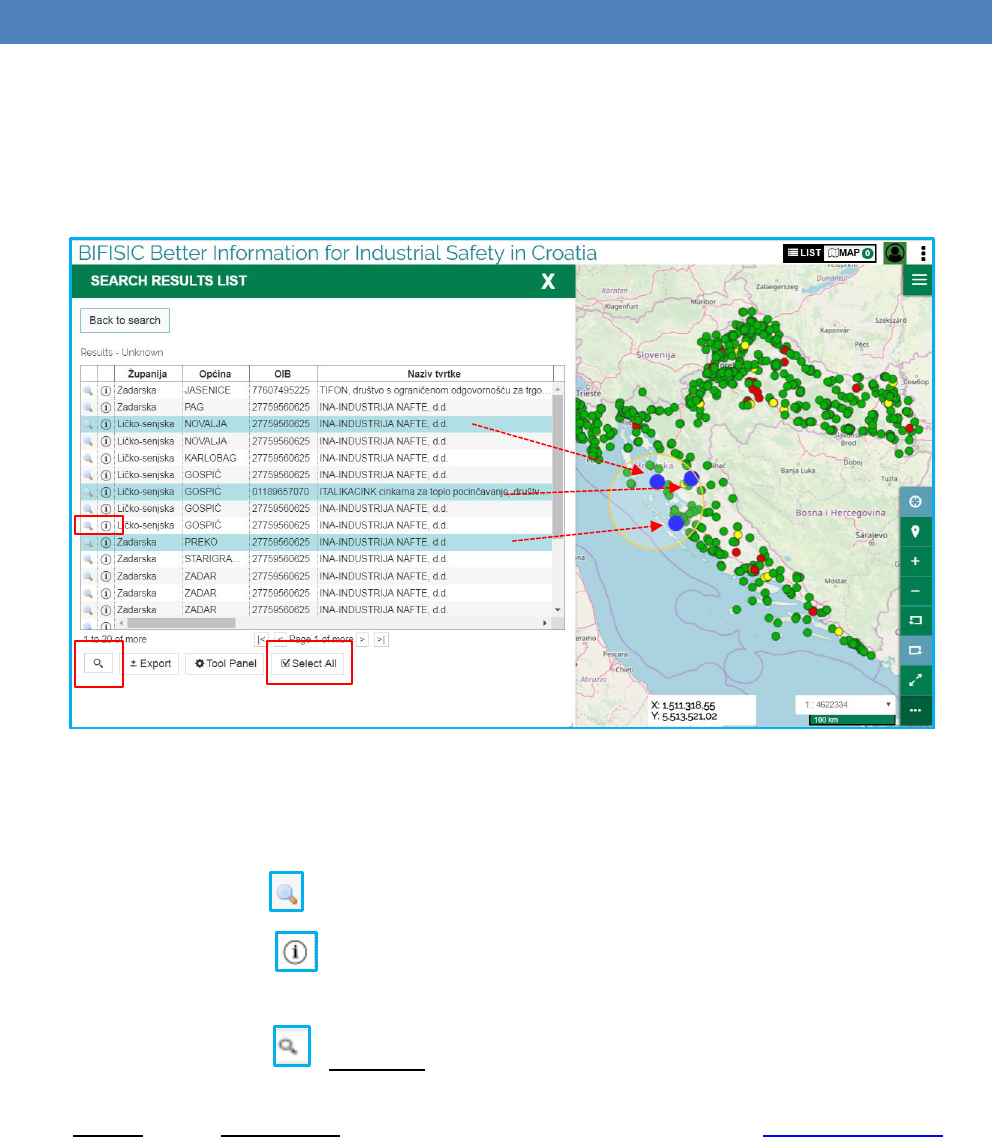The image size is (992, 1137).
Task: Open more map tools ellipsis
Action: pos(915,710)
